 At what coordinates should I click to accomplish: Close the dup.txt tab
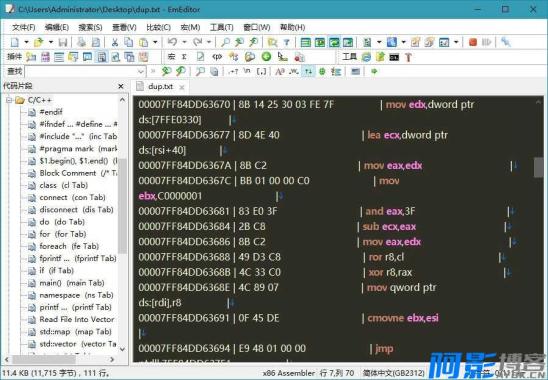pyautogui.click(x=182, y=87)
